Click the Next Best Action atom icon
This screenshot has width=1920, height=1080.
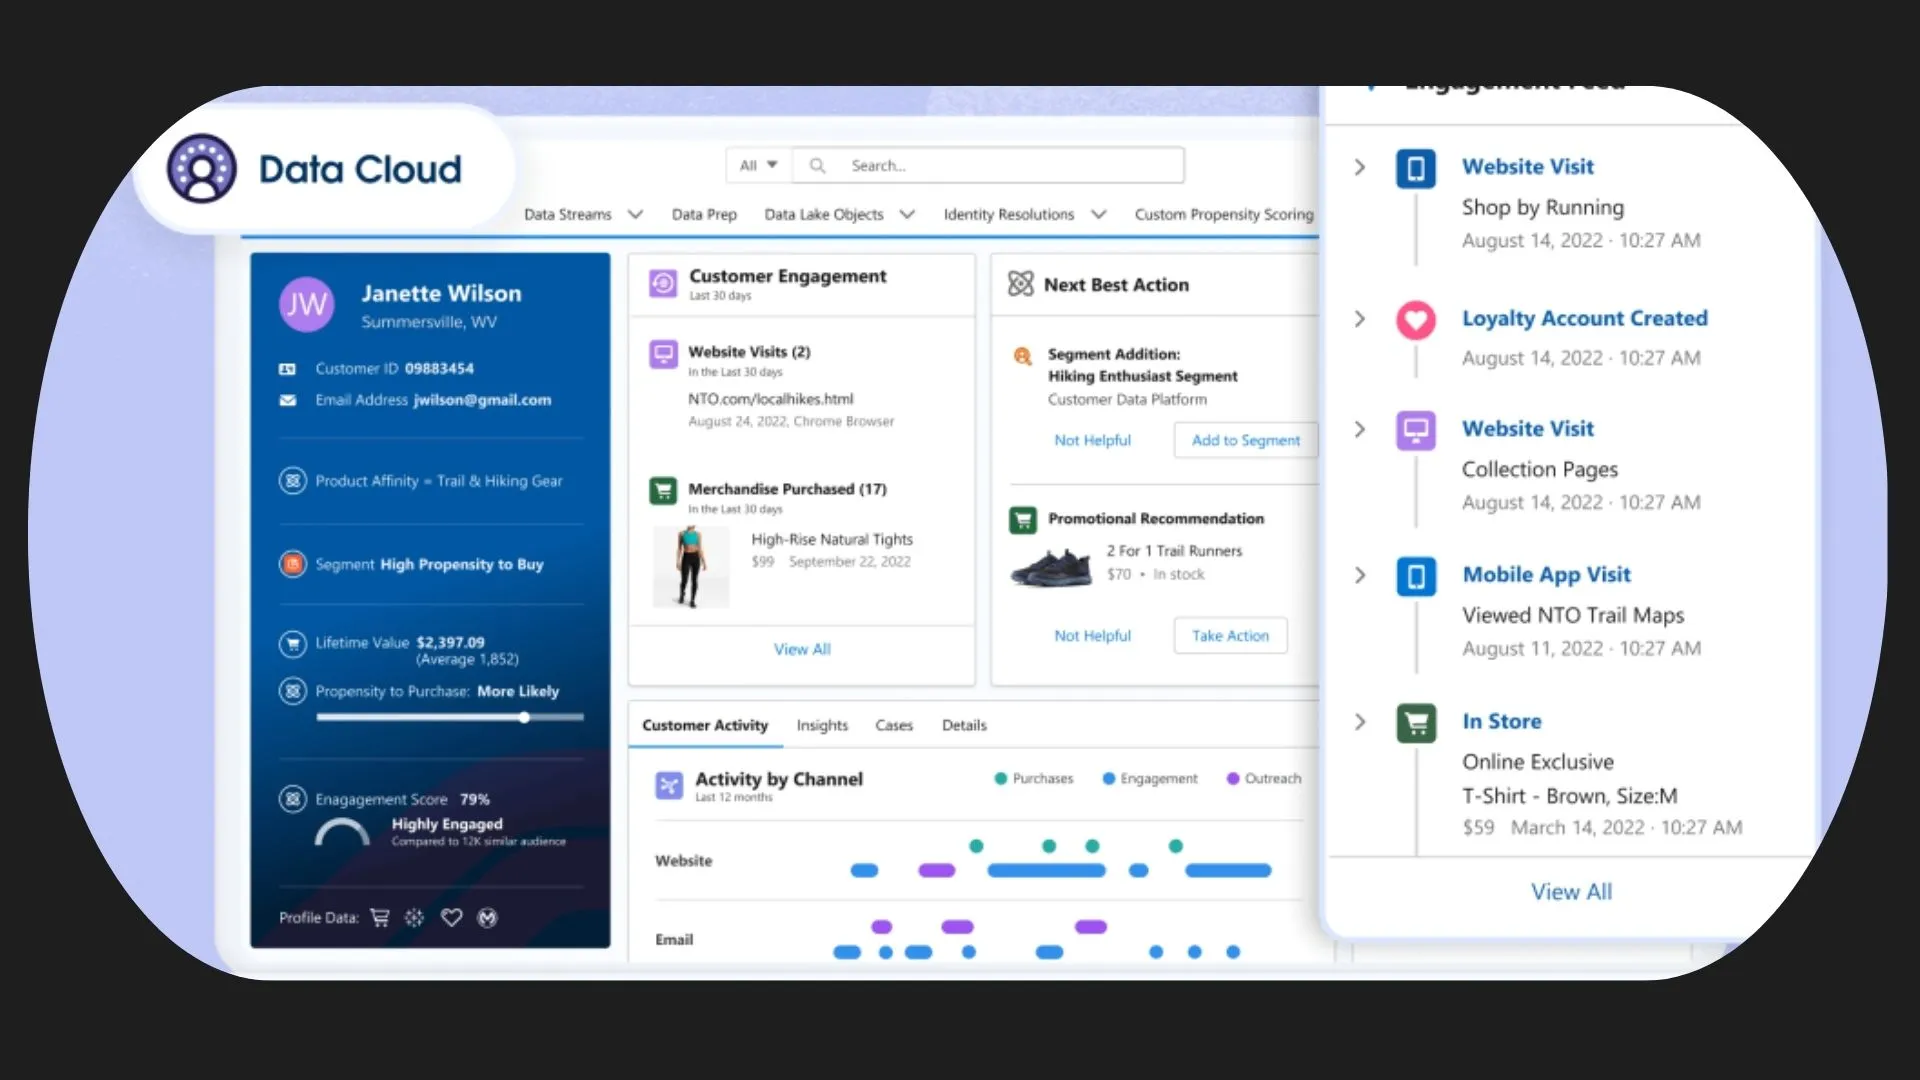tap(1020, 284)
